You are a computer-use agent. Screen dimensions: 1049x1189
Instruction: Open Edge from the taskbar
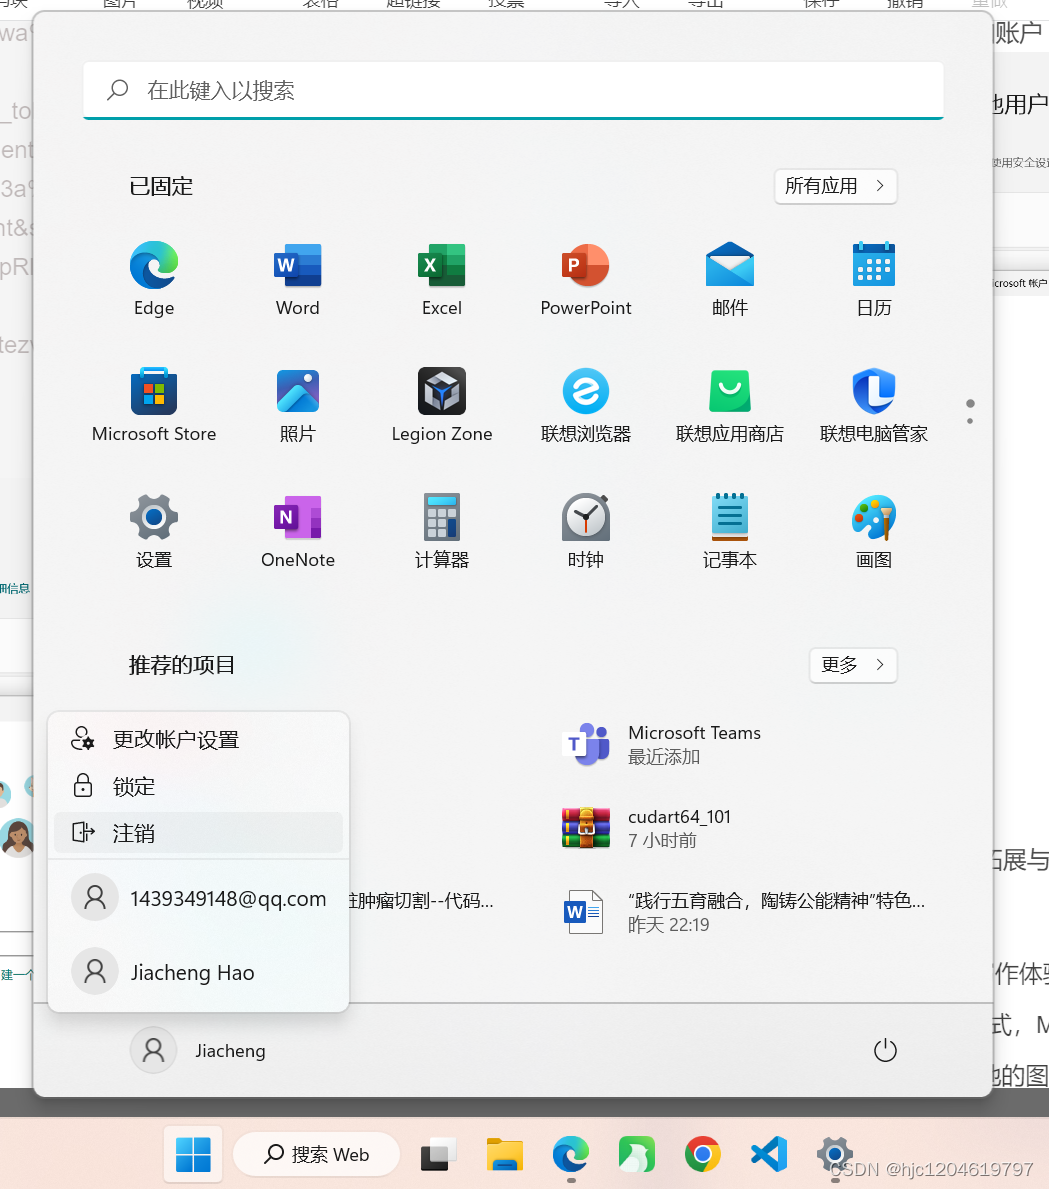(x=570, y=1154)
